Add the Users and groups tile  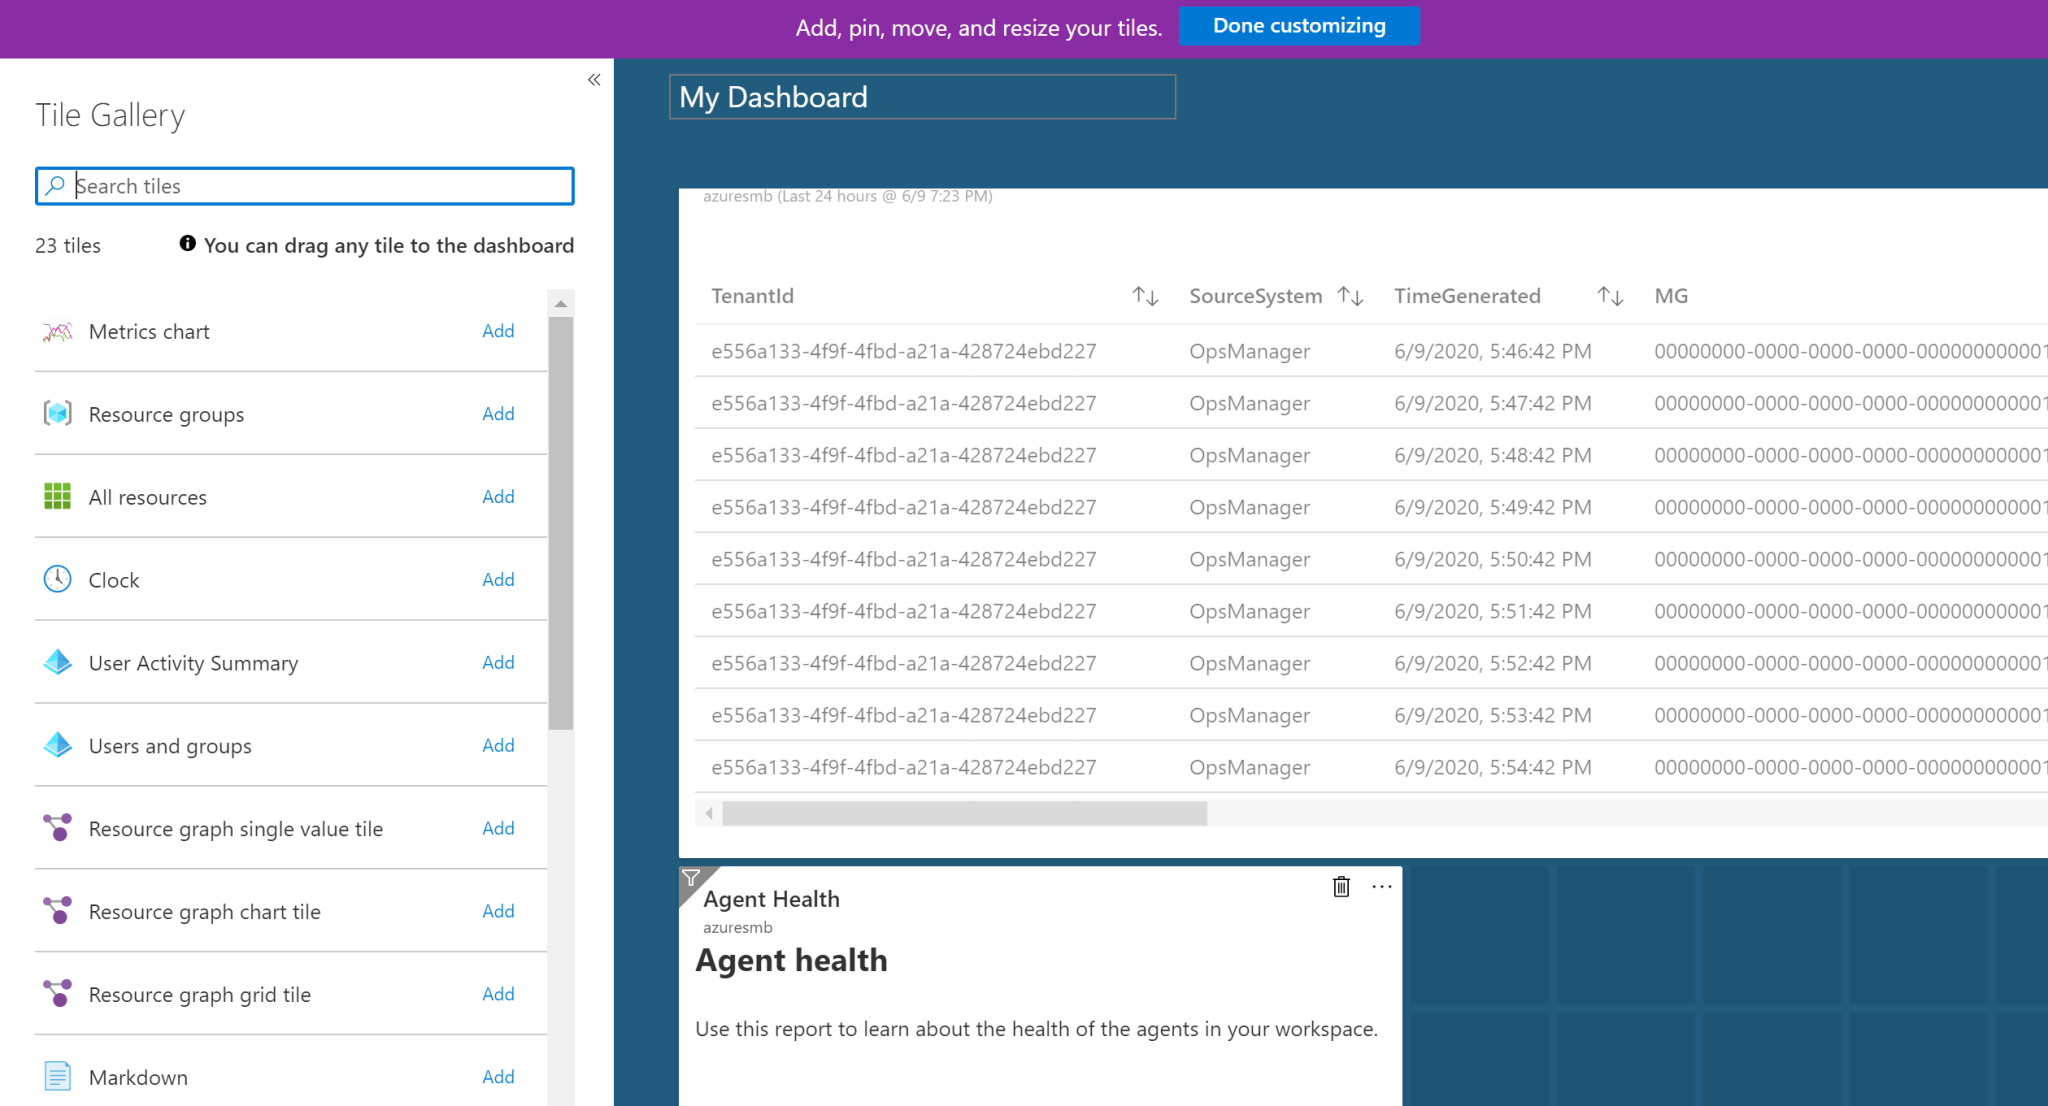tap(498, 745)
